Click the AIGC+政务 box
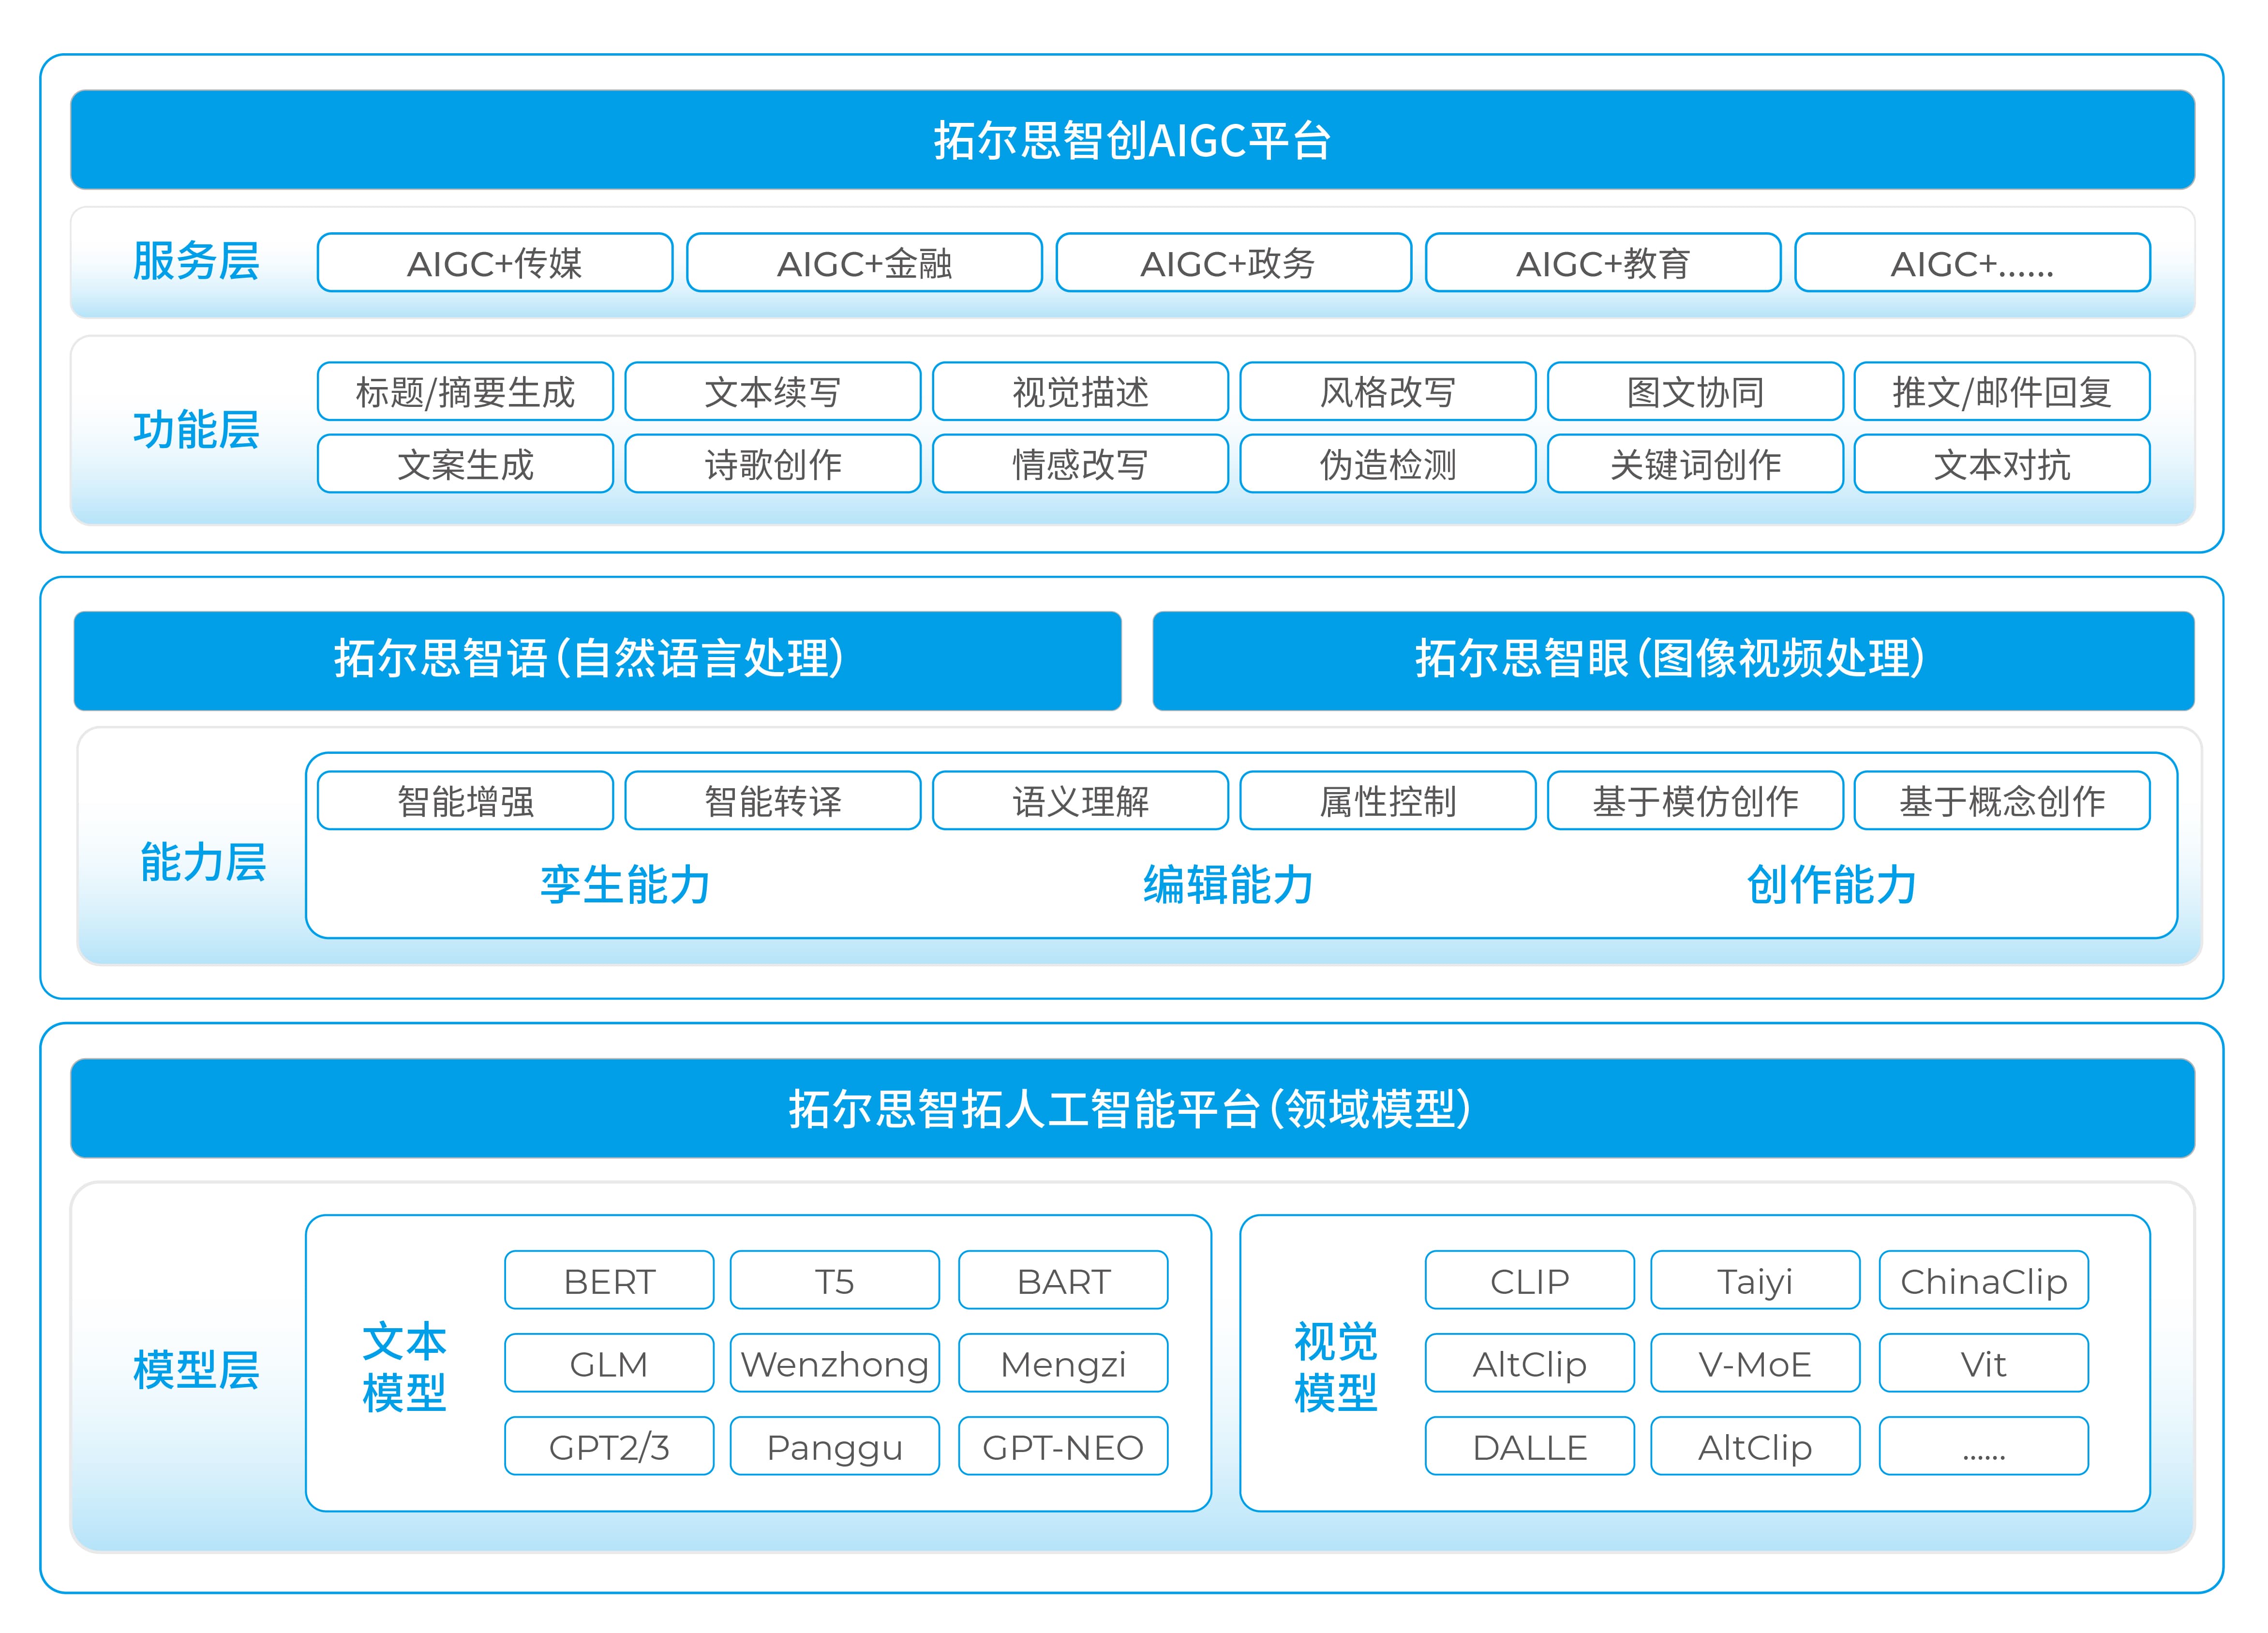The image size is (2268, 1633). coord(1233,263)
